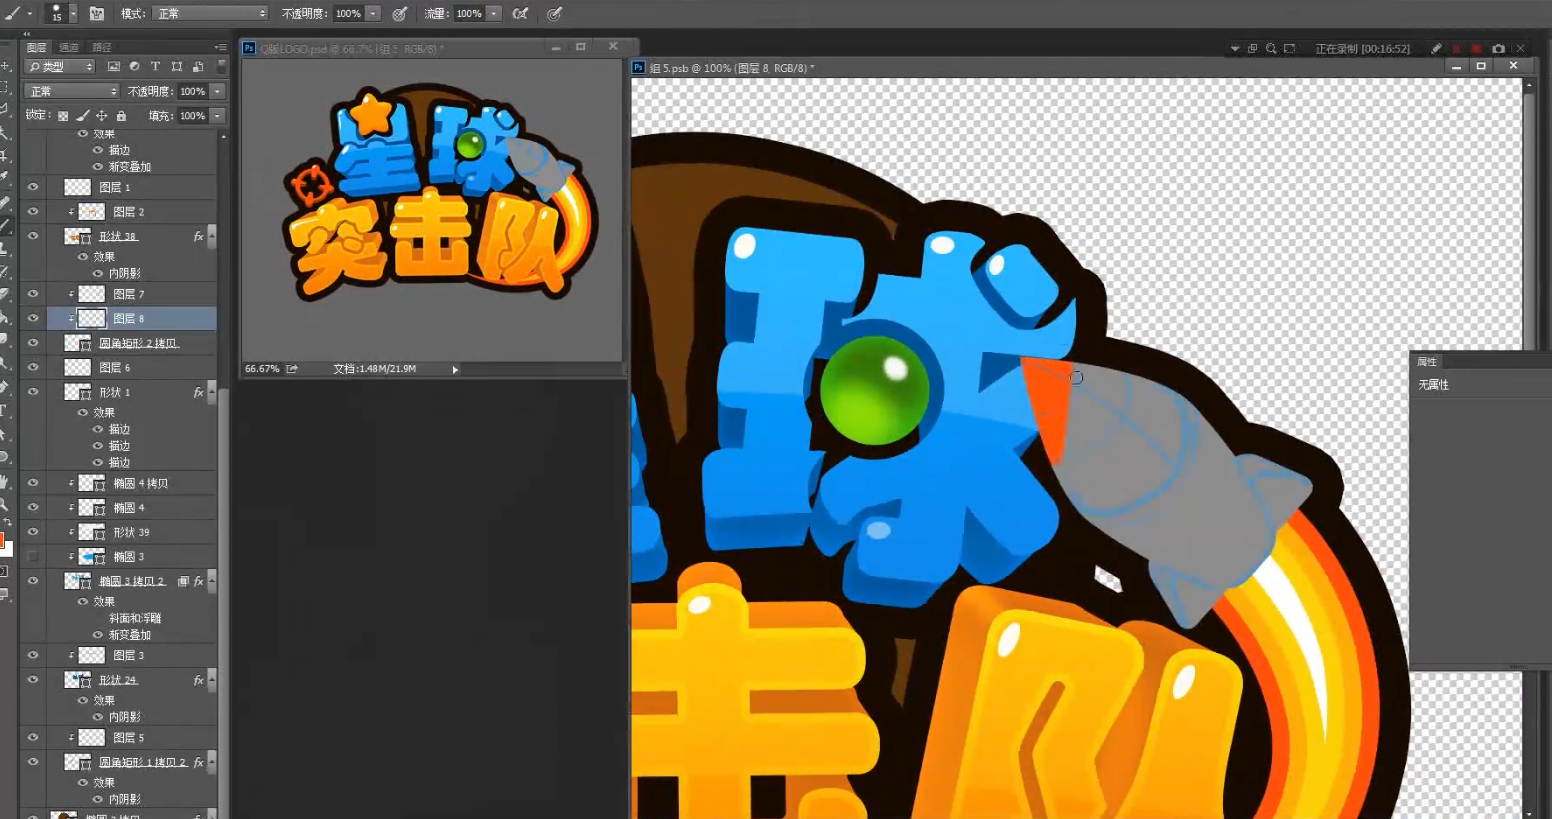Toggle pressure-for-size icon at options bar end
Screen dimensions: 1552x819
(x=555, y=14)
